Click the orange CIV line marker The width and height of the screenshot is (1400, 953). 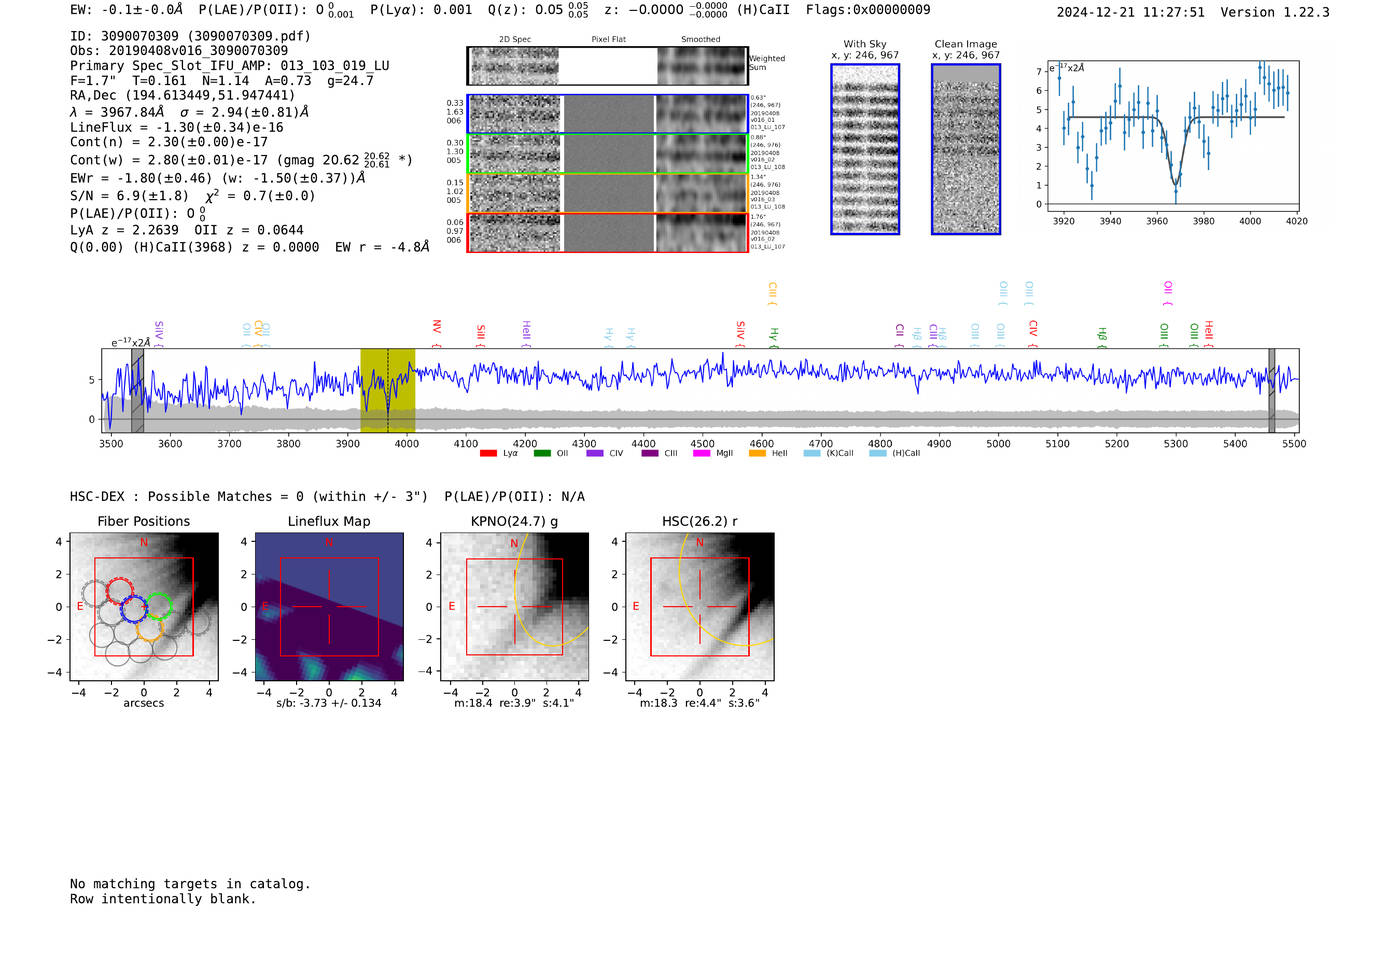(258, 334)
